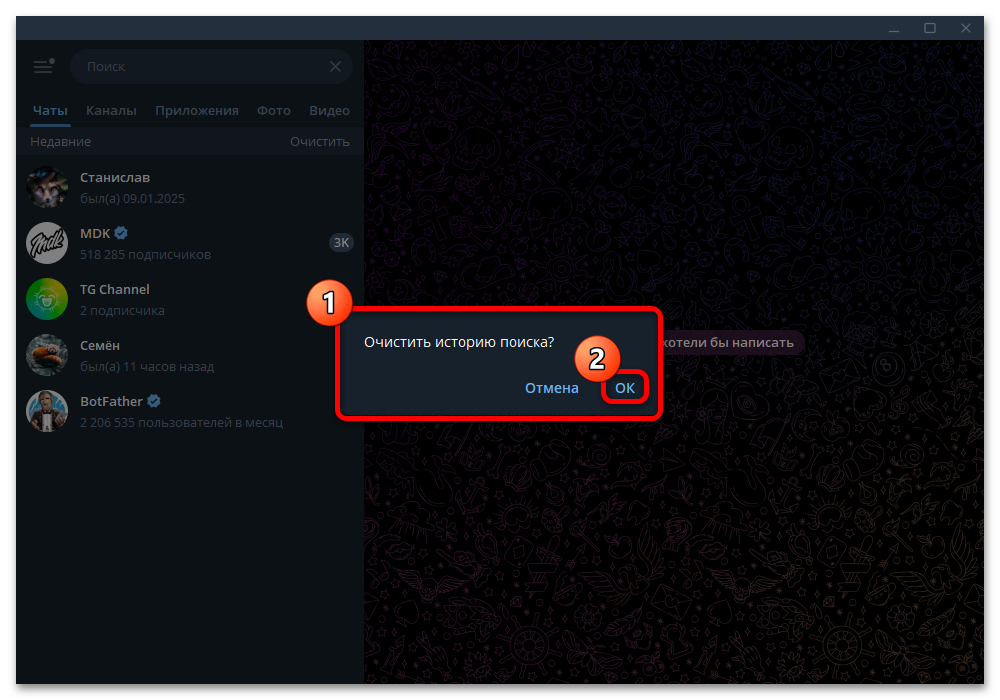Close the Telegram window
Viewport: 1000px width, 700px height.
coord(966,29)
